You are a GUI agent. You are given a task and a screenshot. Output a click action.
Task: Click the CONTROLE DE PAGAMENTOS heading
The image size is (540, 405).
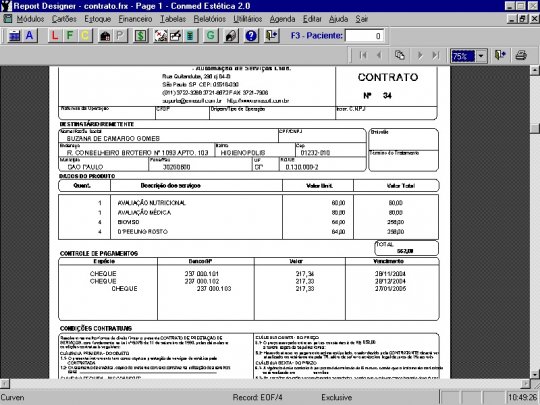pos(99,253)
